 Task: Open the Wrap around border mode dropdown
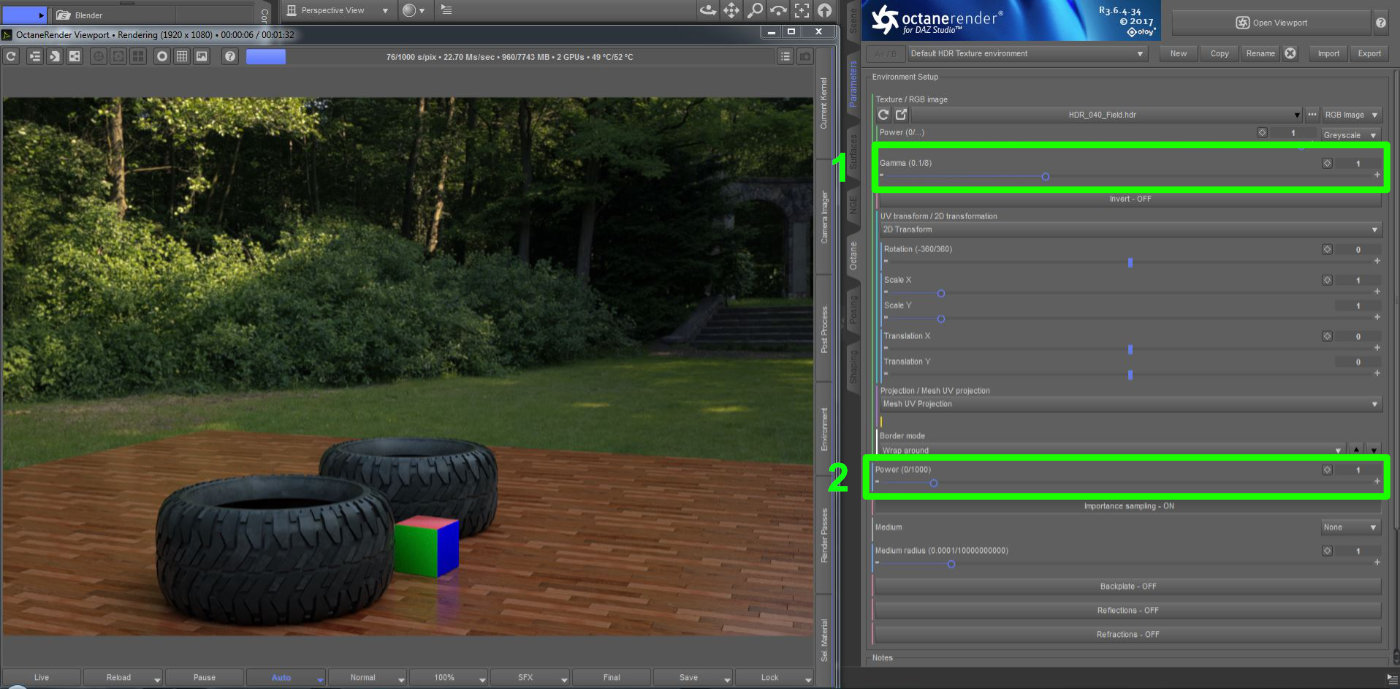pos(1112,450)
